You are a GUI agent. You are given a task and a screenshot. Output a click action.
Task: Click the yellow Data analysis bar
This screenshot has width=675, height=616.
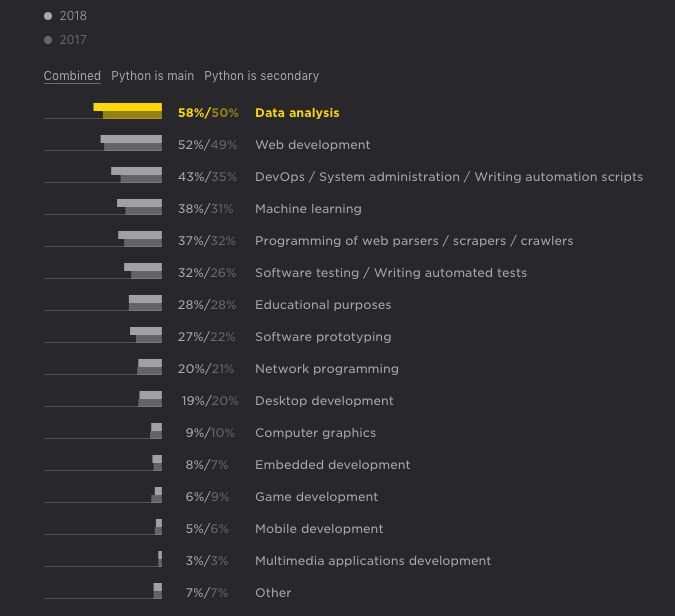pos(127,111)
